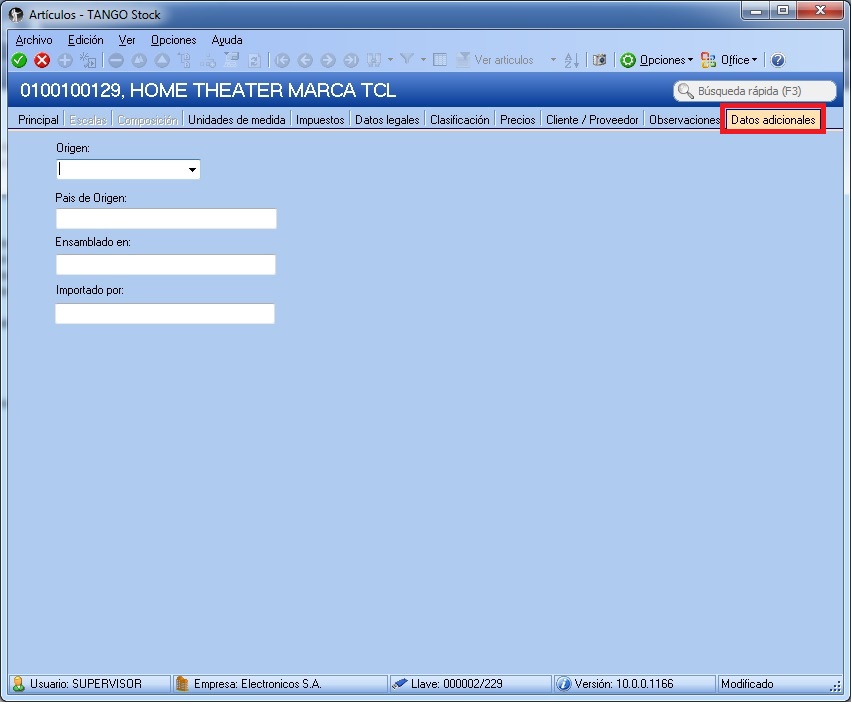Expand the binoculars search dropdown arrow

coord(390,60)
